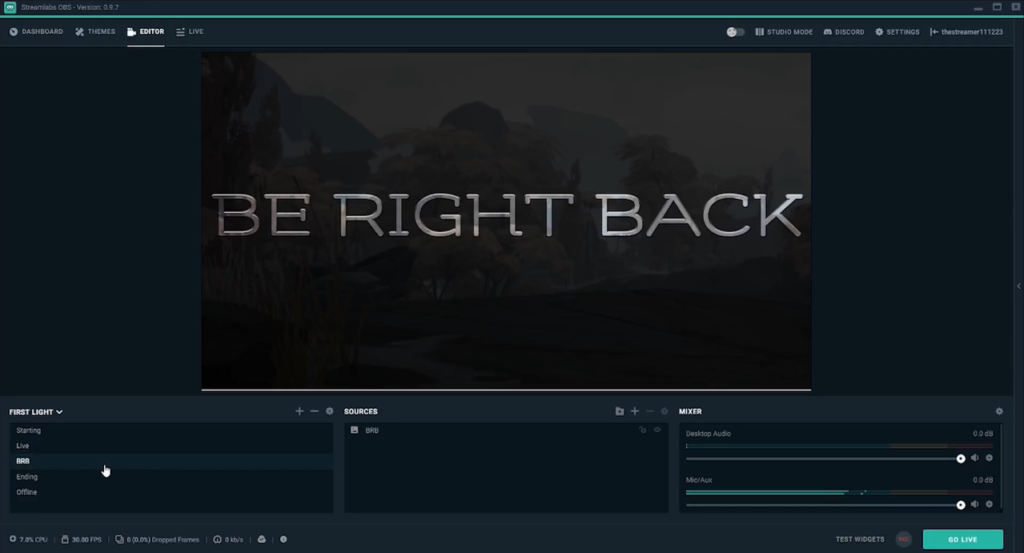Click the BRB source image type icon

355,430
